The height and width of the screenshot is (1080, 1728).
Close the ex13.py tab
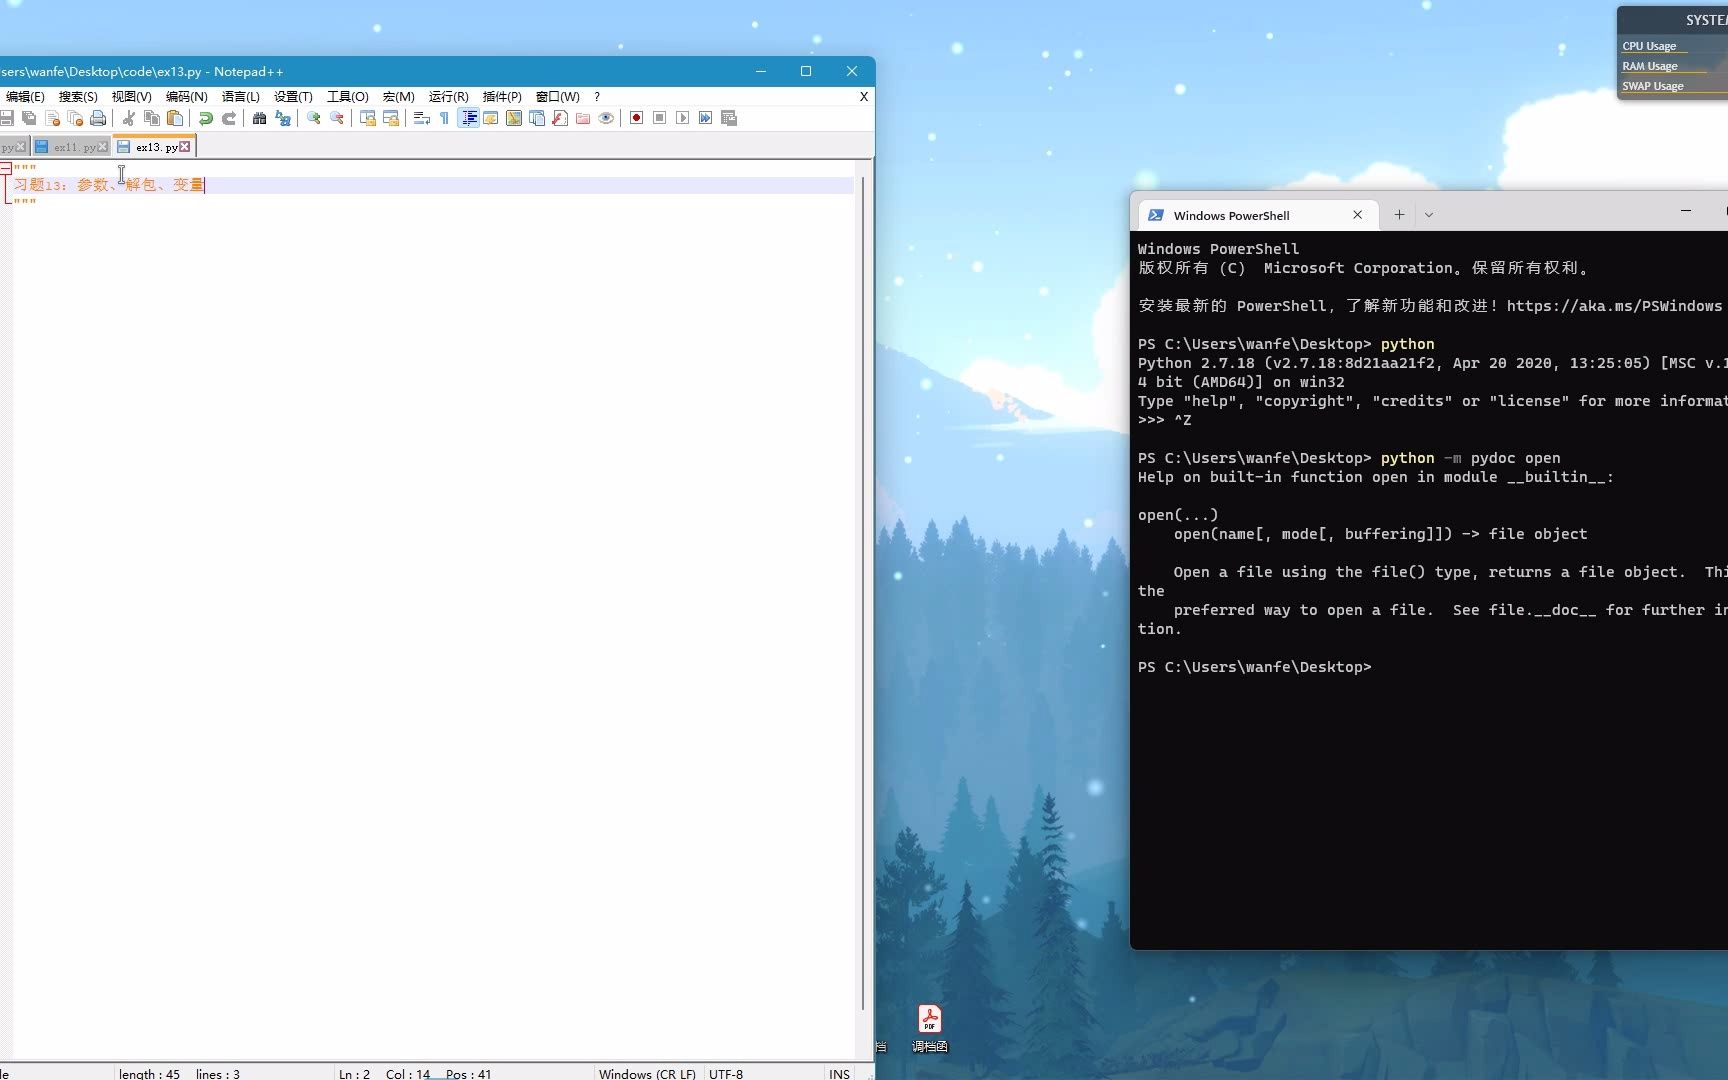[185, 147]
